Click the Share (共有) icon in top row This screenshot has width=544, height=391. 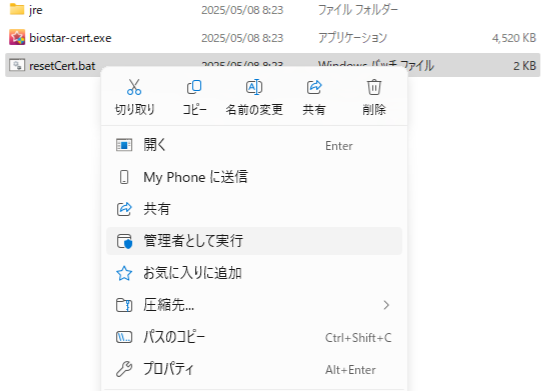(314, 87)
